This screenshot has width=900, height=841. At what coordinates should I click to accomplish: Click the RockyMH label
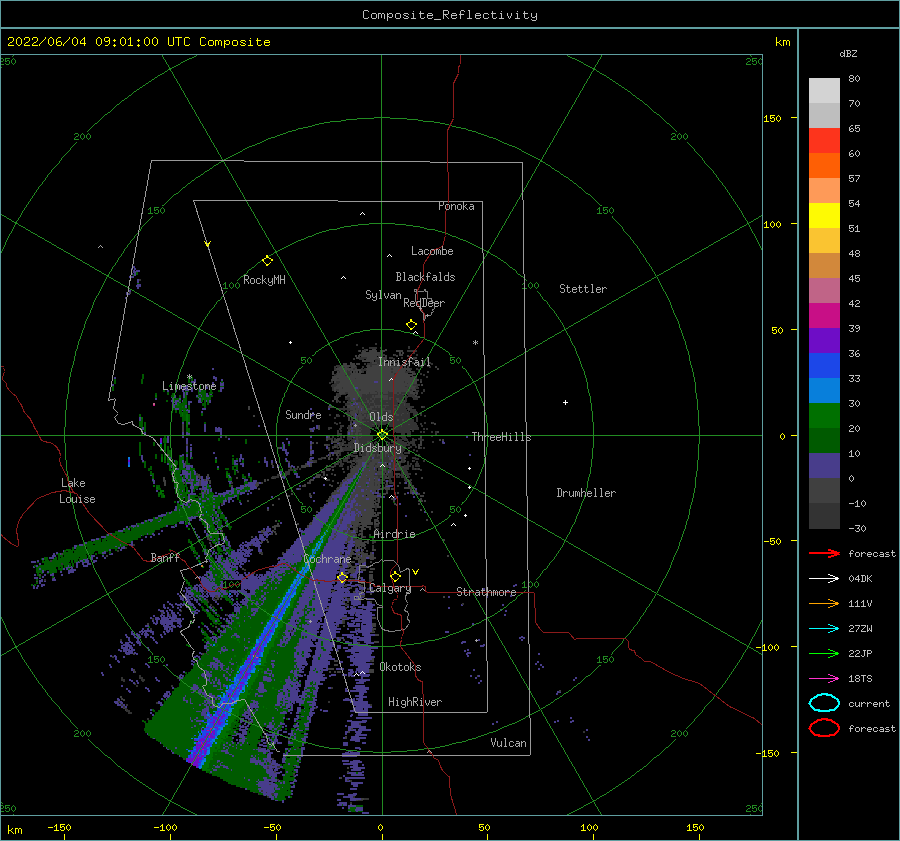point(264,280)
